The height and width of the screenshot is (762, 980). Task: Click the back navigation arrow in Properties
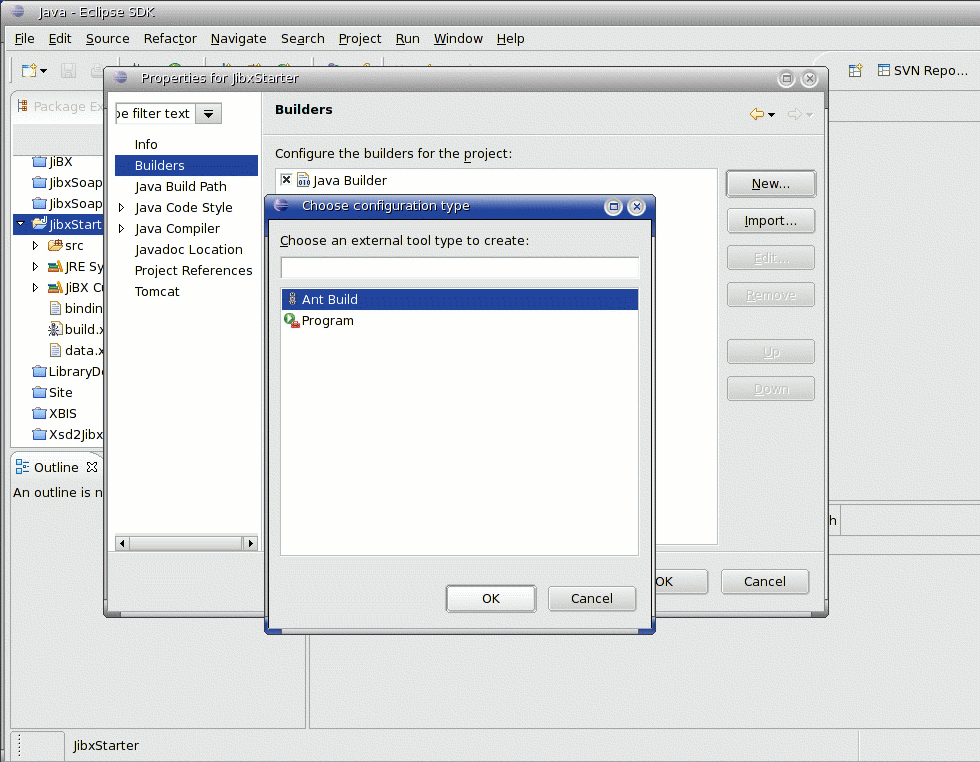[757, 115]
